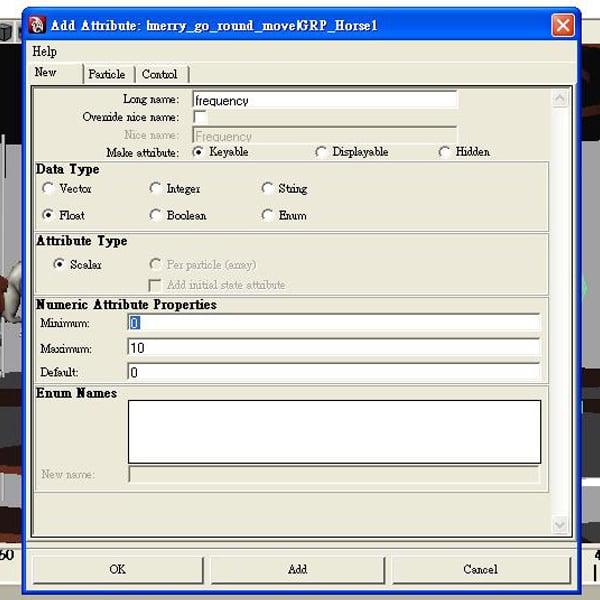Click the Maximum value field

(334, 347)
